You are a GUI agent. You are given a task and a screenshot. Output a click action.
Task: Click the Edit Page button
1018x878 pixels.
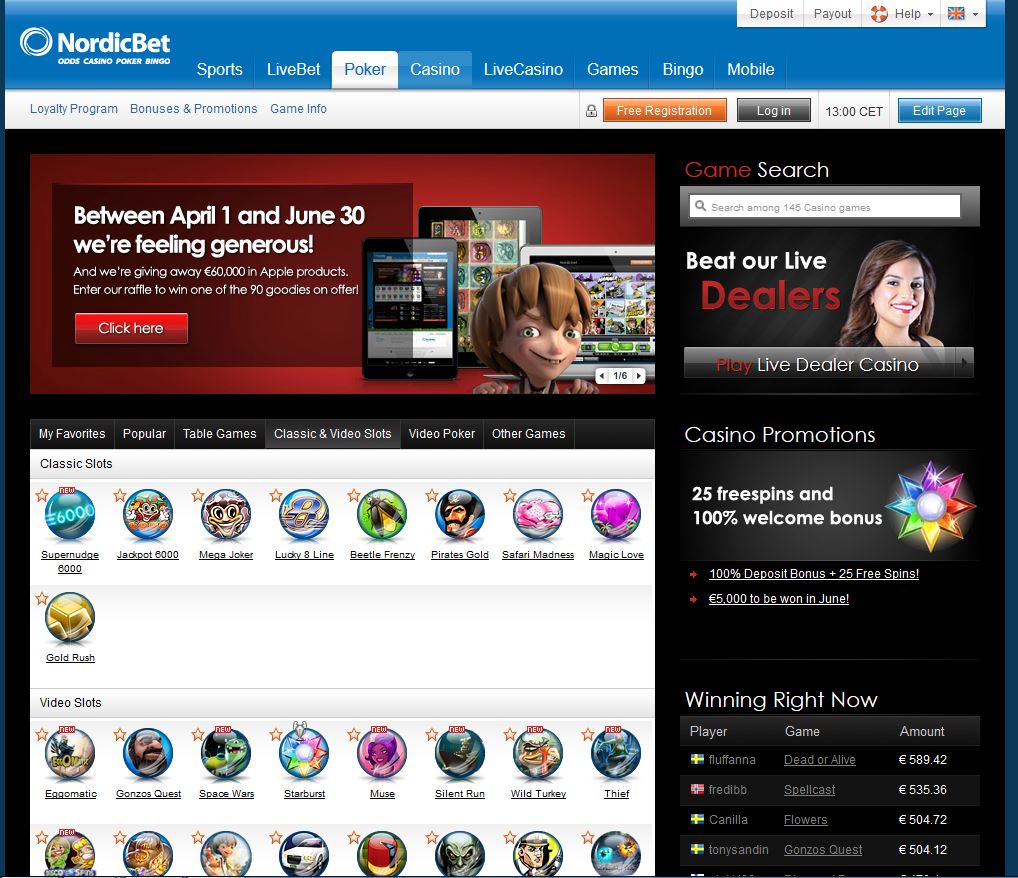tap(939, 110)
